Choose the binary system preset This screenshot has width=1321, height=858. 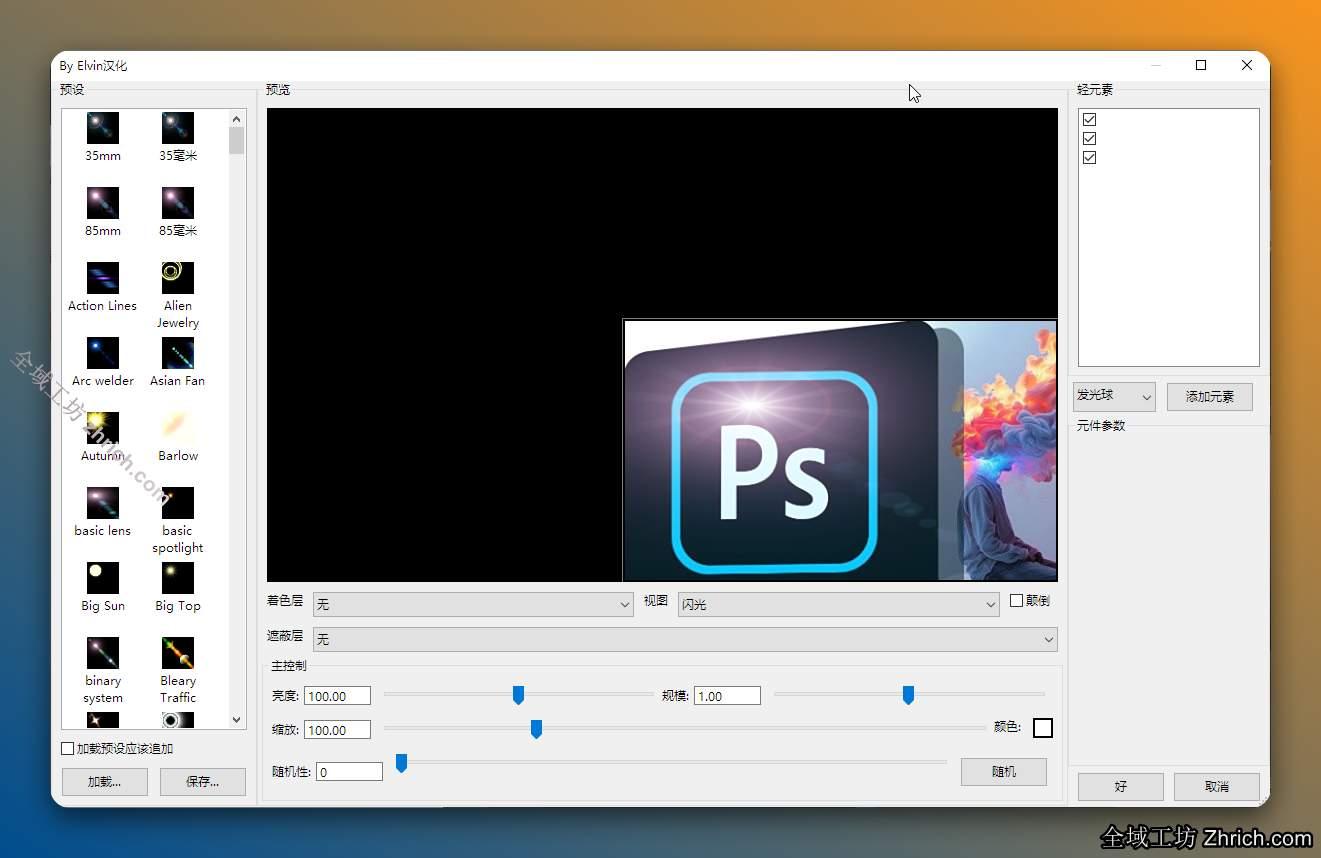(103, 670)
